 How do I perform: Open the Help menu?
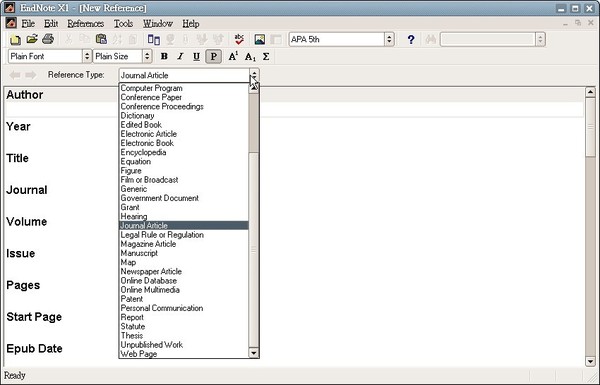(x=191, y=24)
